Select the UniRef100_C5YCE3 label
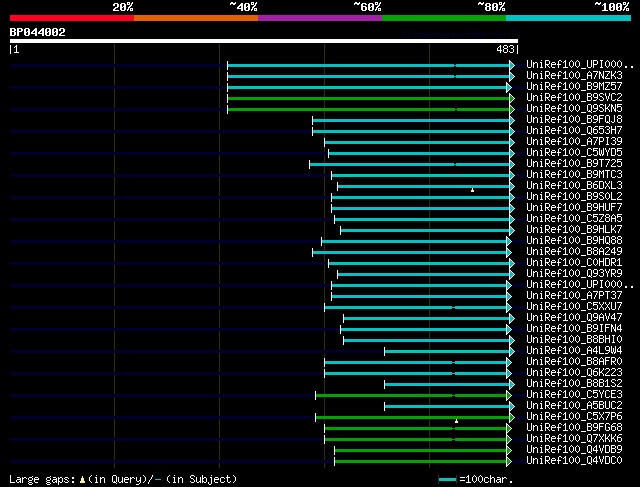 coord(574,395)
